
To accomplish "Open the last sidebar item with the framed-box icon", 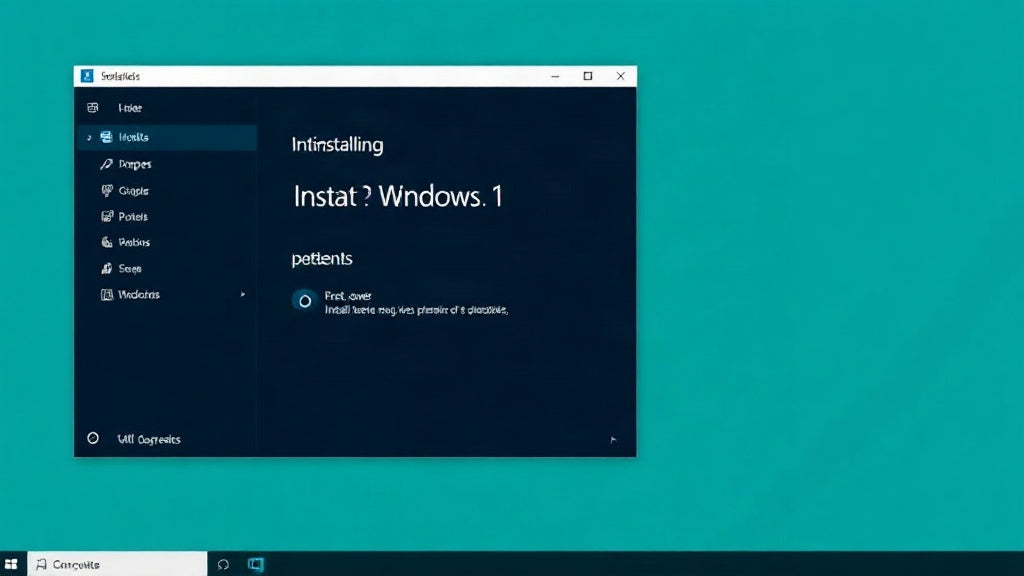I will click(x=130, y=295).
